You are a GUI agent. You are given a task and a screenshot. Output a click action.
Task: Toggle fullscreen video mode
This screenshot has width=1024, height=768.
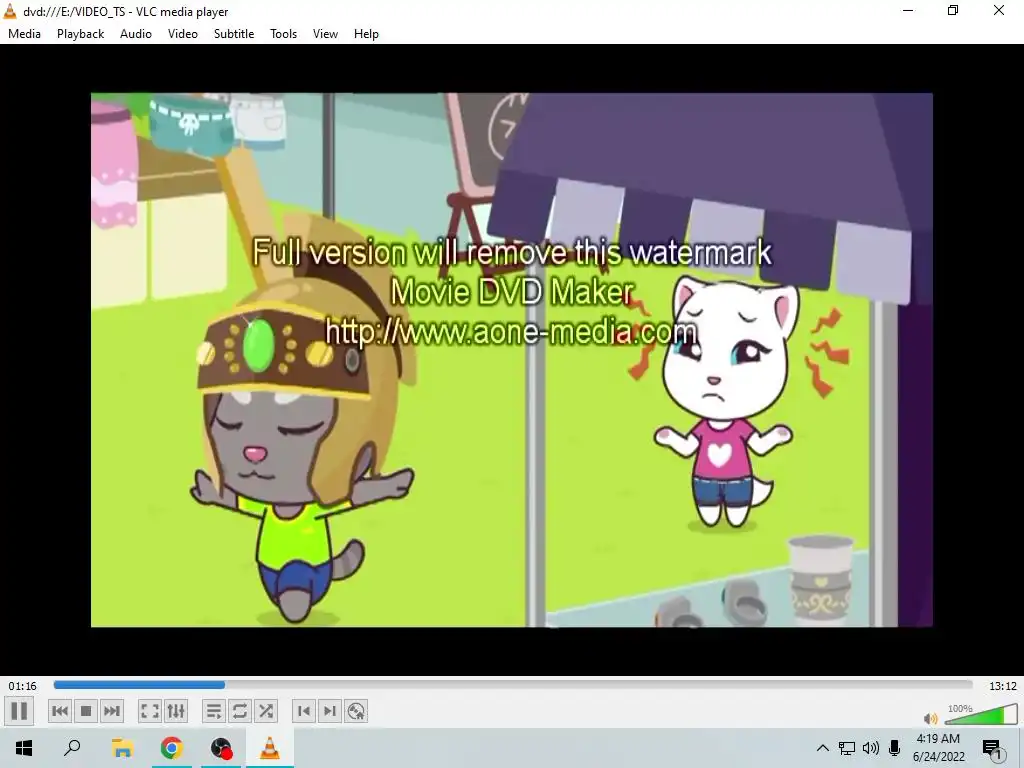tap(150, 711)
